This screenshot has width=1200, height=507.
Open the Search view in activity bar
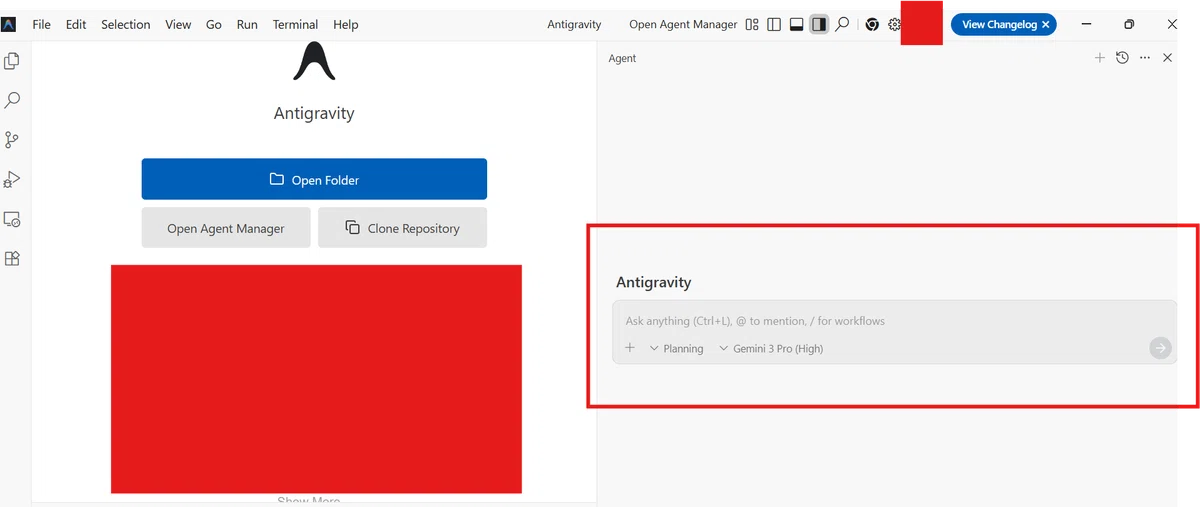coord(12,100)
